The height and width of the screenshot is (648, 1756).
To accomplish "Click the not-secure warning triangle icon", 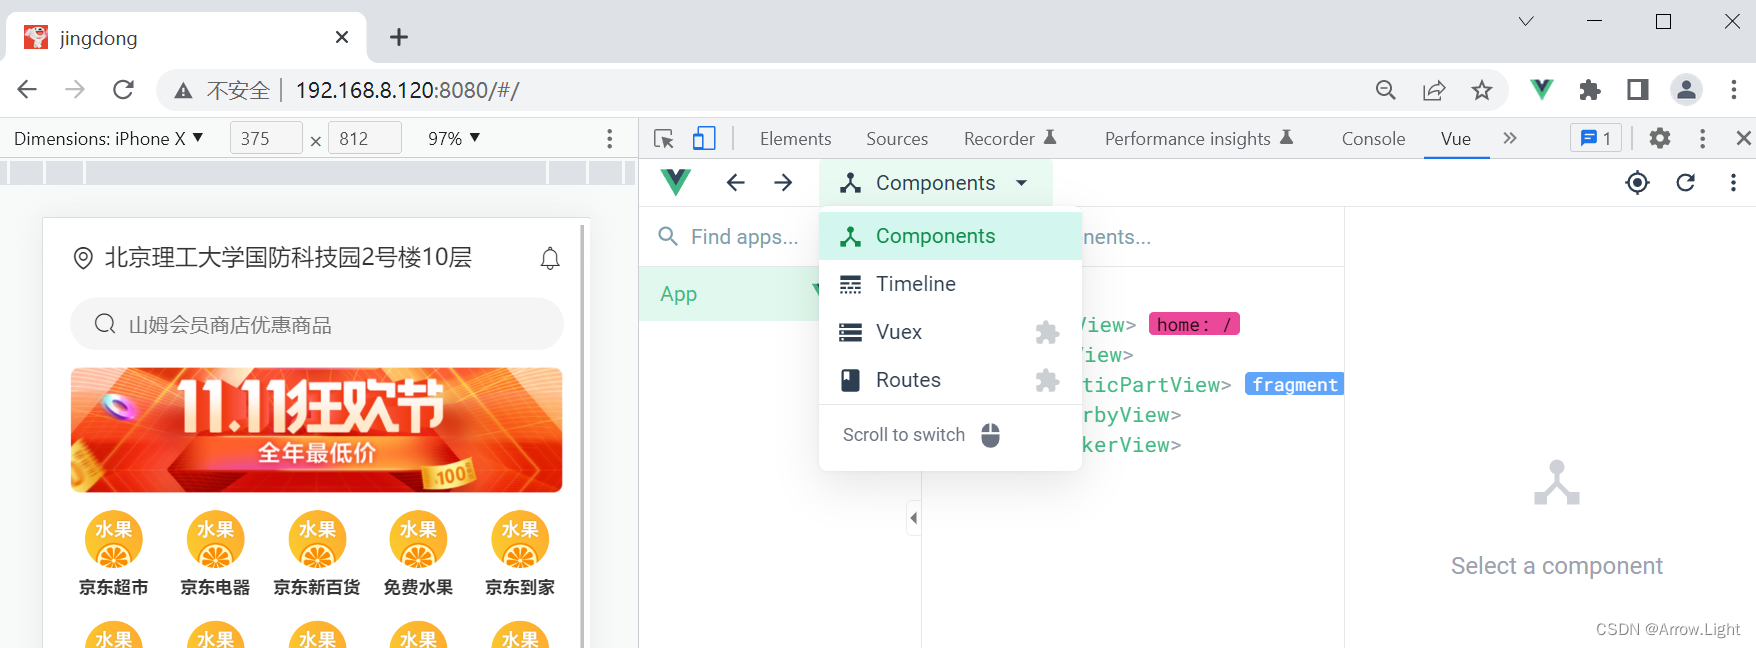I will [183, 91].
